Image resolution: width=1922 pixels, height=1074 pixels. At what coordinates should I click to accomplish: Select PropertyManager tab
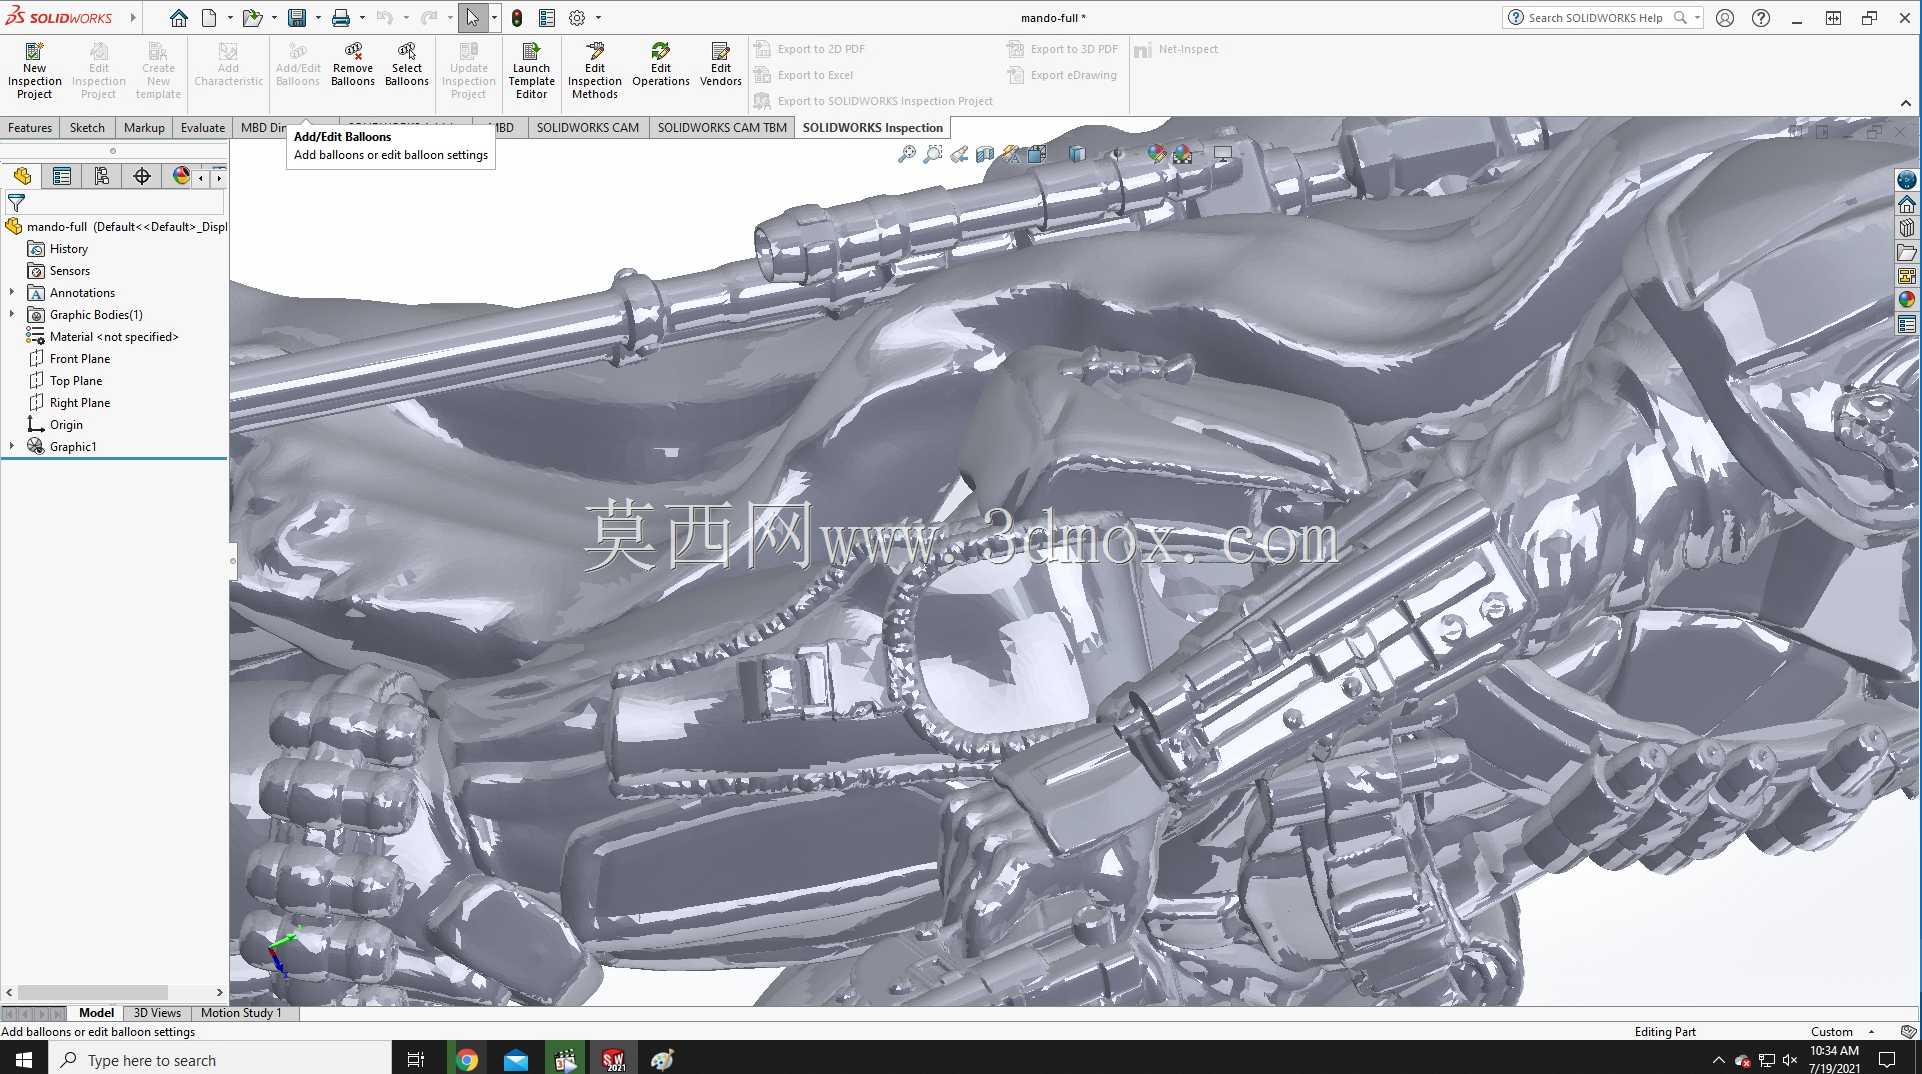(62, 176)
